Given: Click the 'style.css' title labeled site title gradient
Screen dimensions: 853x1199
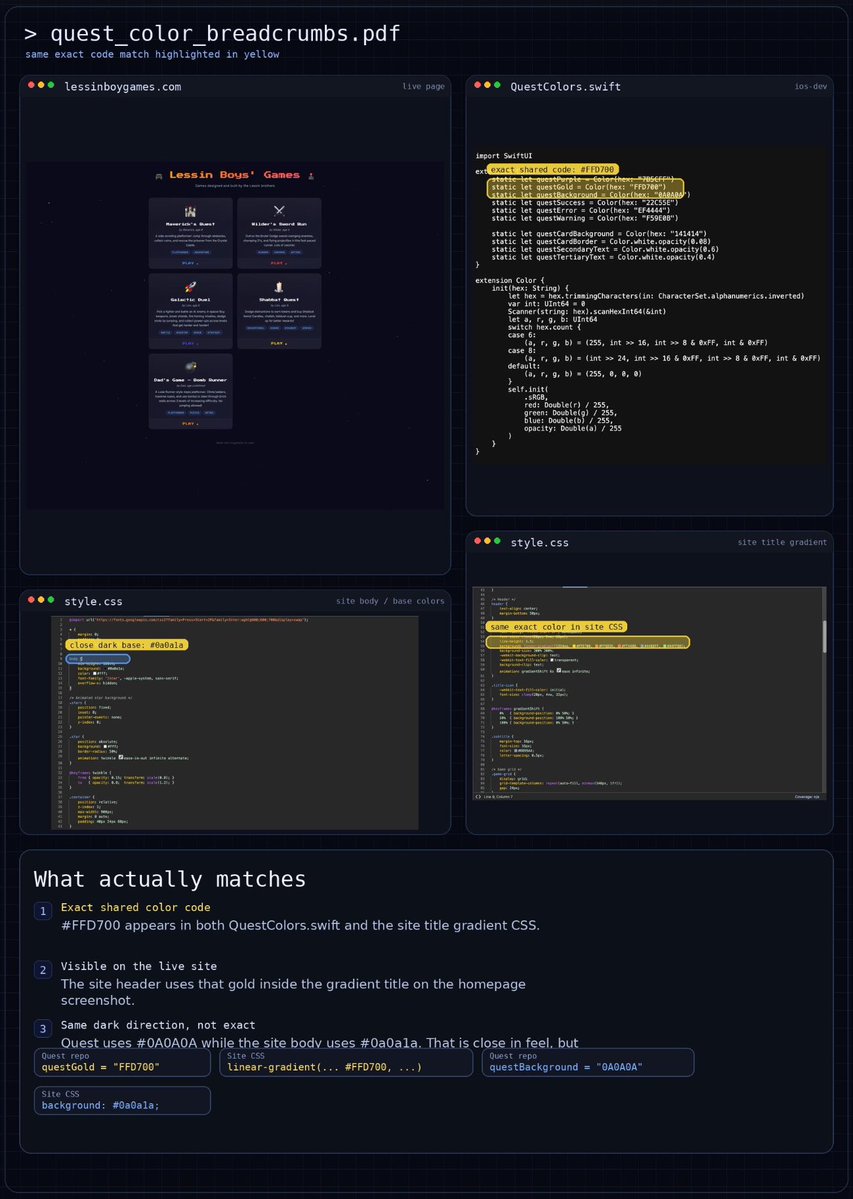Looking at the screenshot, I should tap(540, 542).
